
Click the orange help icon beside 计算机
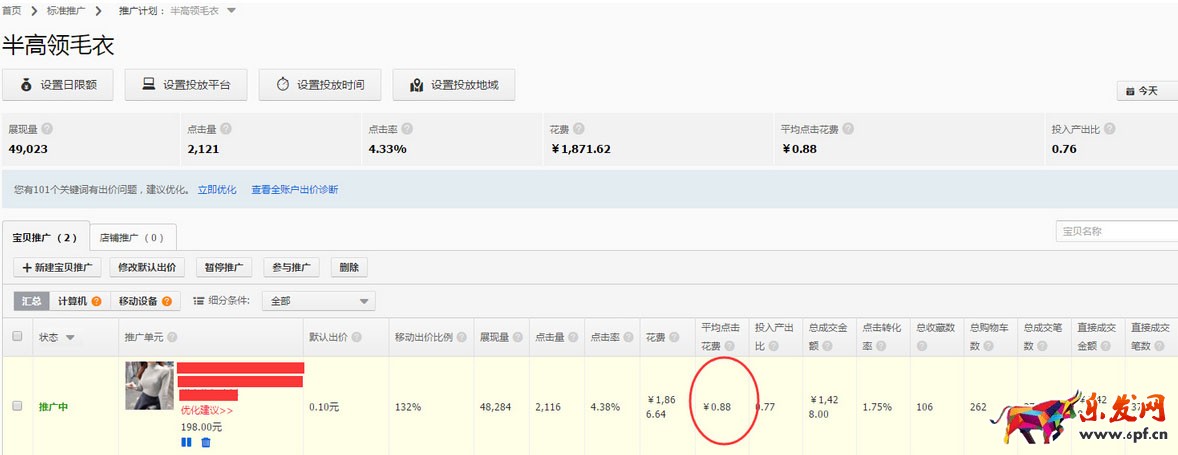[97, 301]
